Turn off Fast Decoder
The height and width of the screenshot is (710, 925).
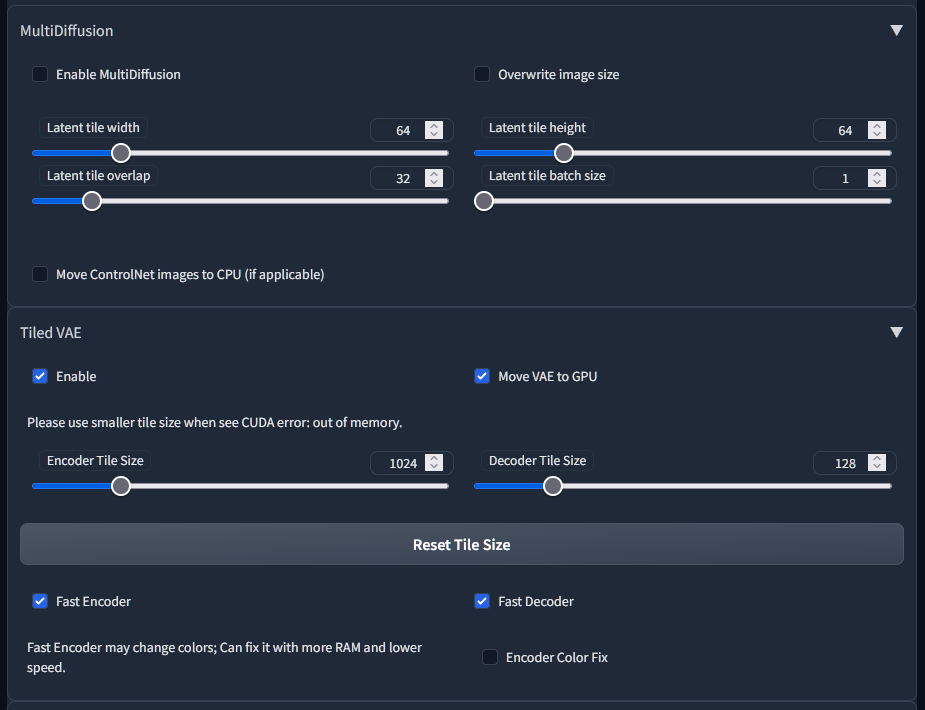tap(482, 601)
